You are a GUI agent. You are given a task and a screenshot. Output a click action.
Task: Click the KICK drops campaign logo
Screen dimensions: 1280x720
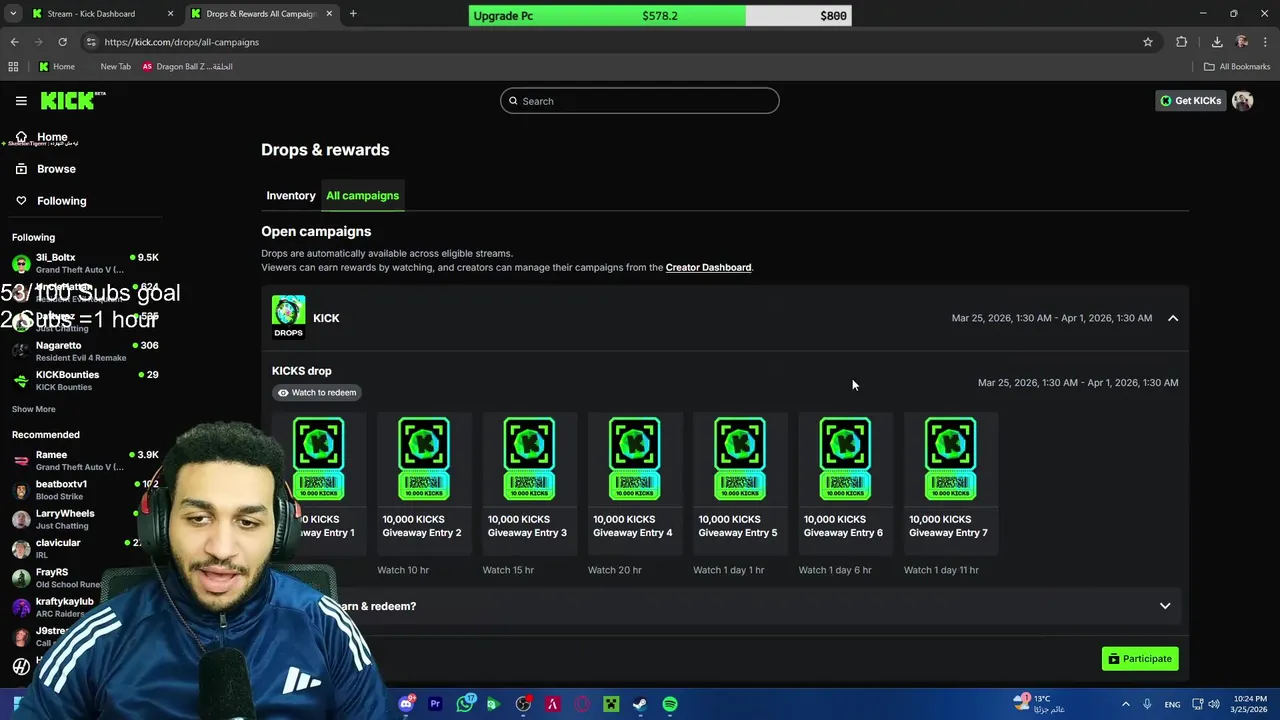tap(288, 317)
